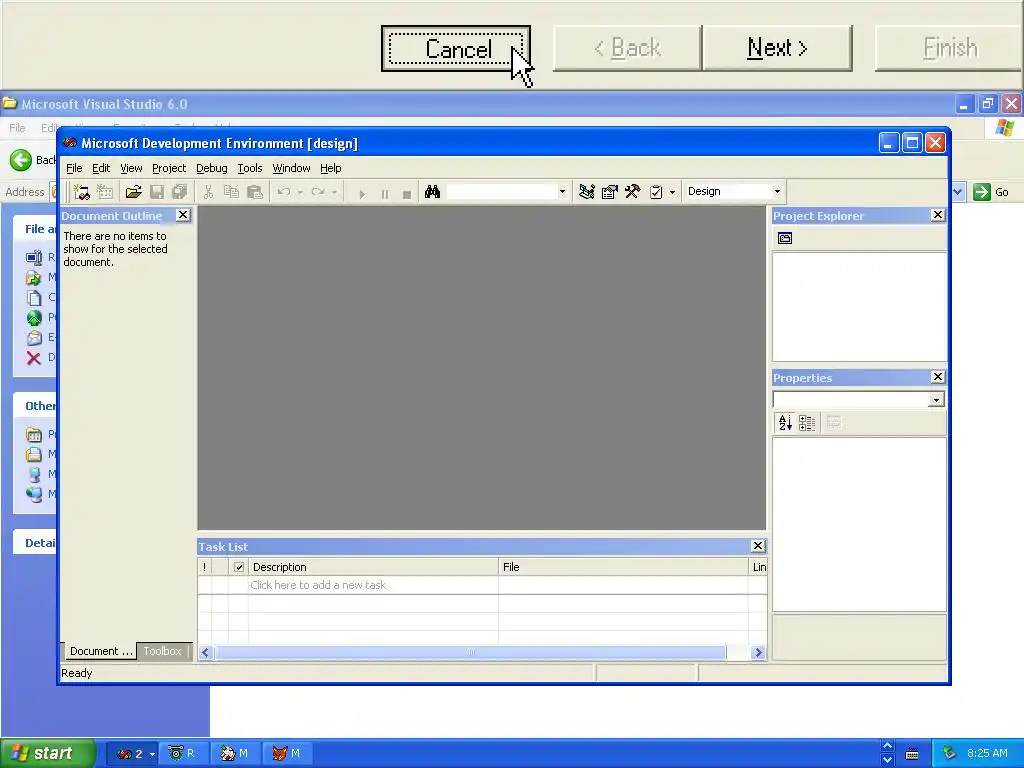This screenshot has height=768, width=1024.
Task: Click the Alphabetic sort icon in Properties
Action: [x=785, y=423]
